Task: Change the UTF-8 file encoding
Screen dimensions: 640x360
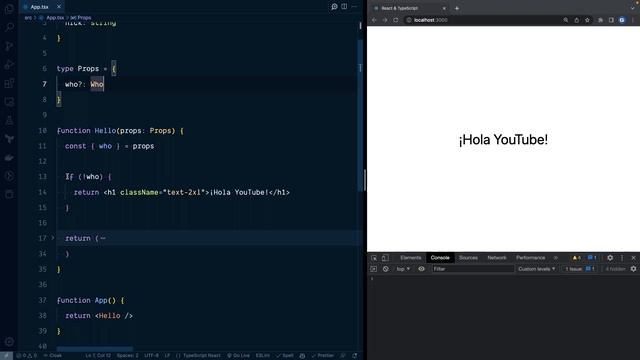Action: click(151, 356)
